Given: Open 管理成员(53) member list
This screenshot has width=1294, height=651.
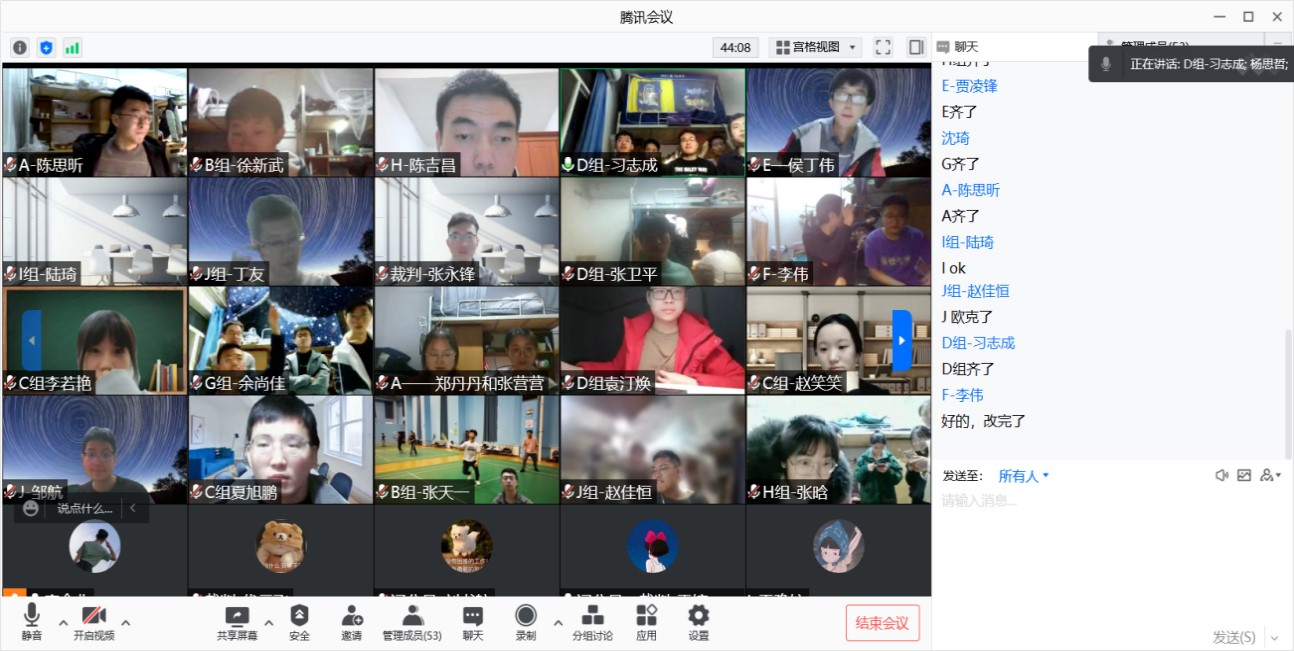Looking at the screenshot, I should [x=412, y=622].
